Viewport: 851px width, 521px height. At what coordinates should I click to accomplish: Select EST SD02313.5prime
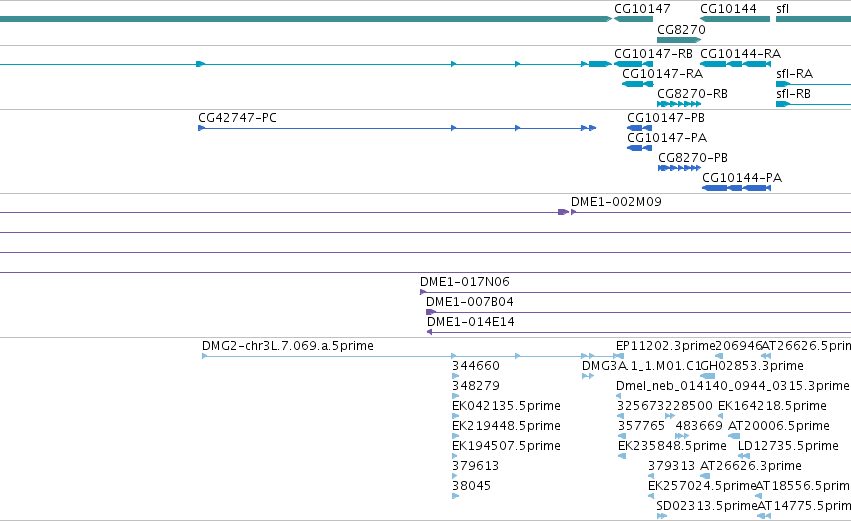(707, 506)
